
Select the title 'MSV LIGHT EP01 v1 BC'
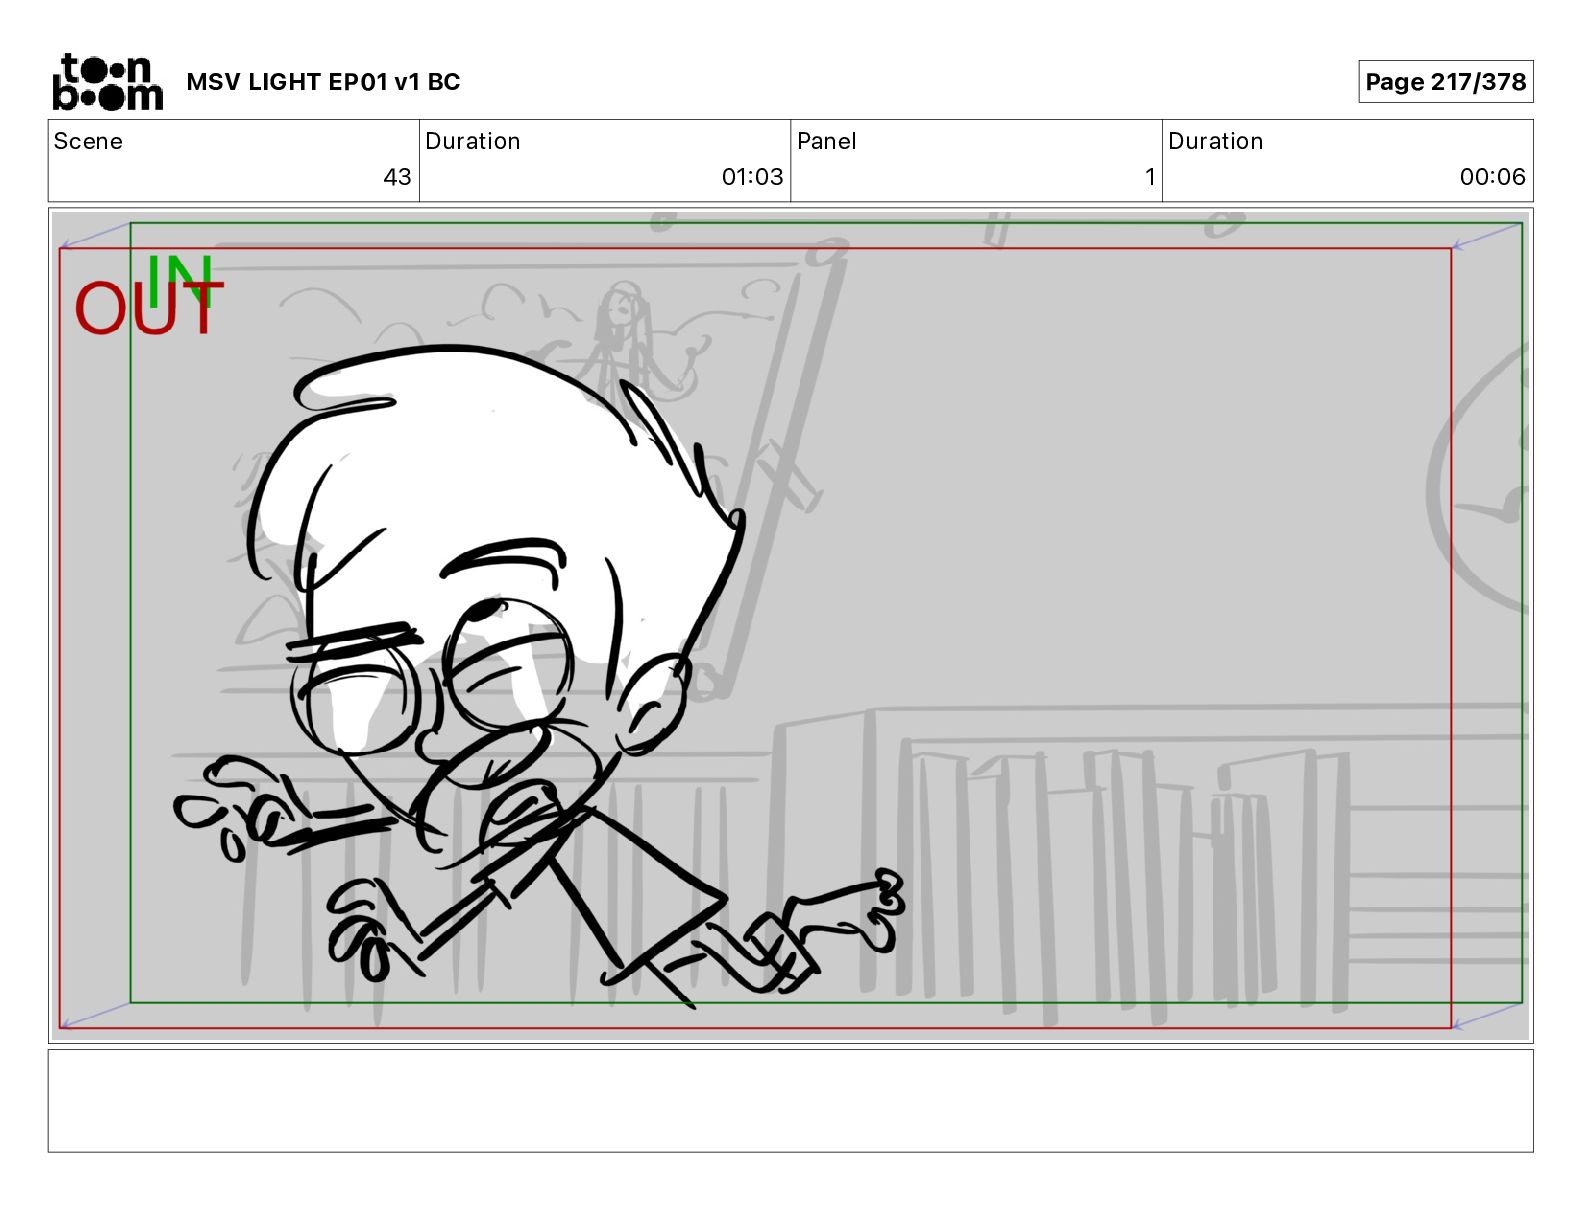[323, 82]
